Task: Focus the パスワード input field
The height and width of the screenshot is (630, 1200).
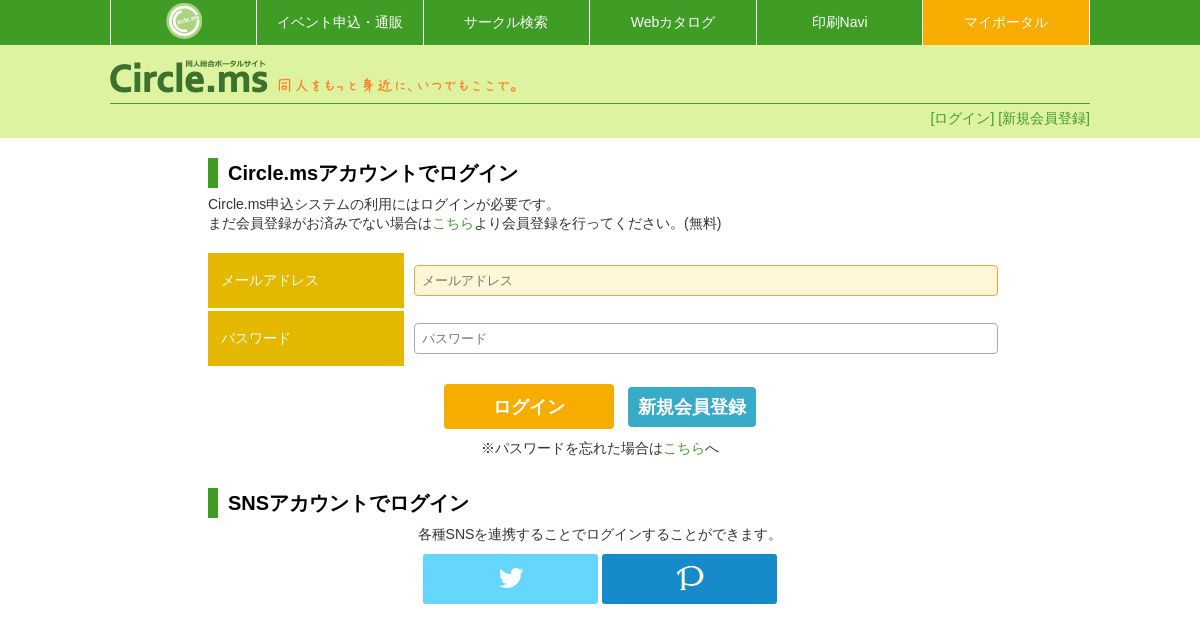Action: click(x=706, y=338)
